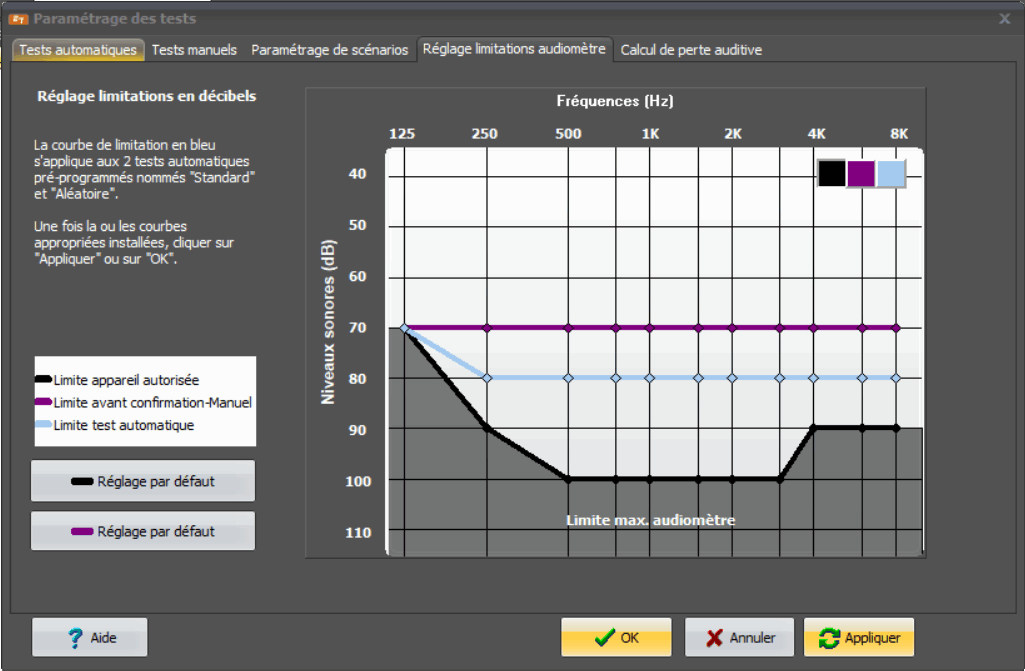Go to Calcul de perte auditive tab

pyautogui.click(x=691, y=50)
